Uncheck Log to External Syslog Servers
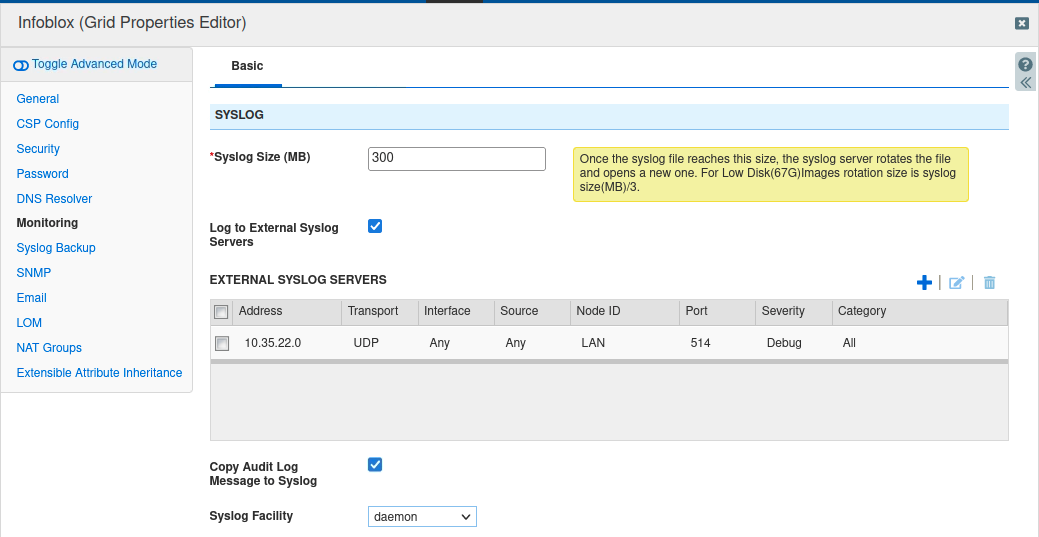The height and width of the screenshot is (537, 1039). (x=375, y=226)
